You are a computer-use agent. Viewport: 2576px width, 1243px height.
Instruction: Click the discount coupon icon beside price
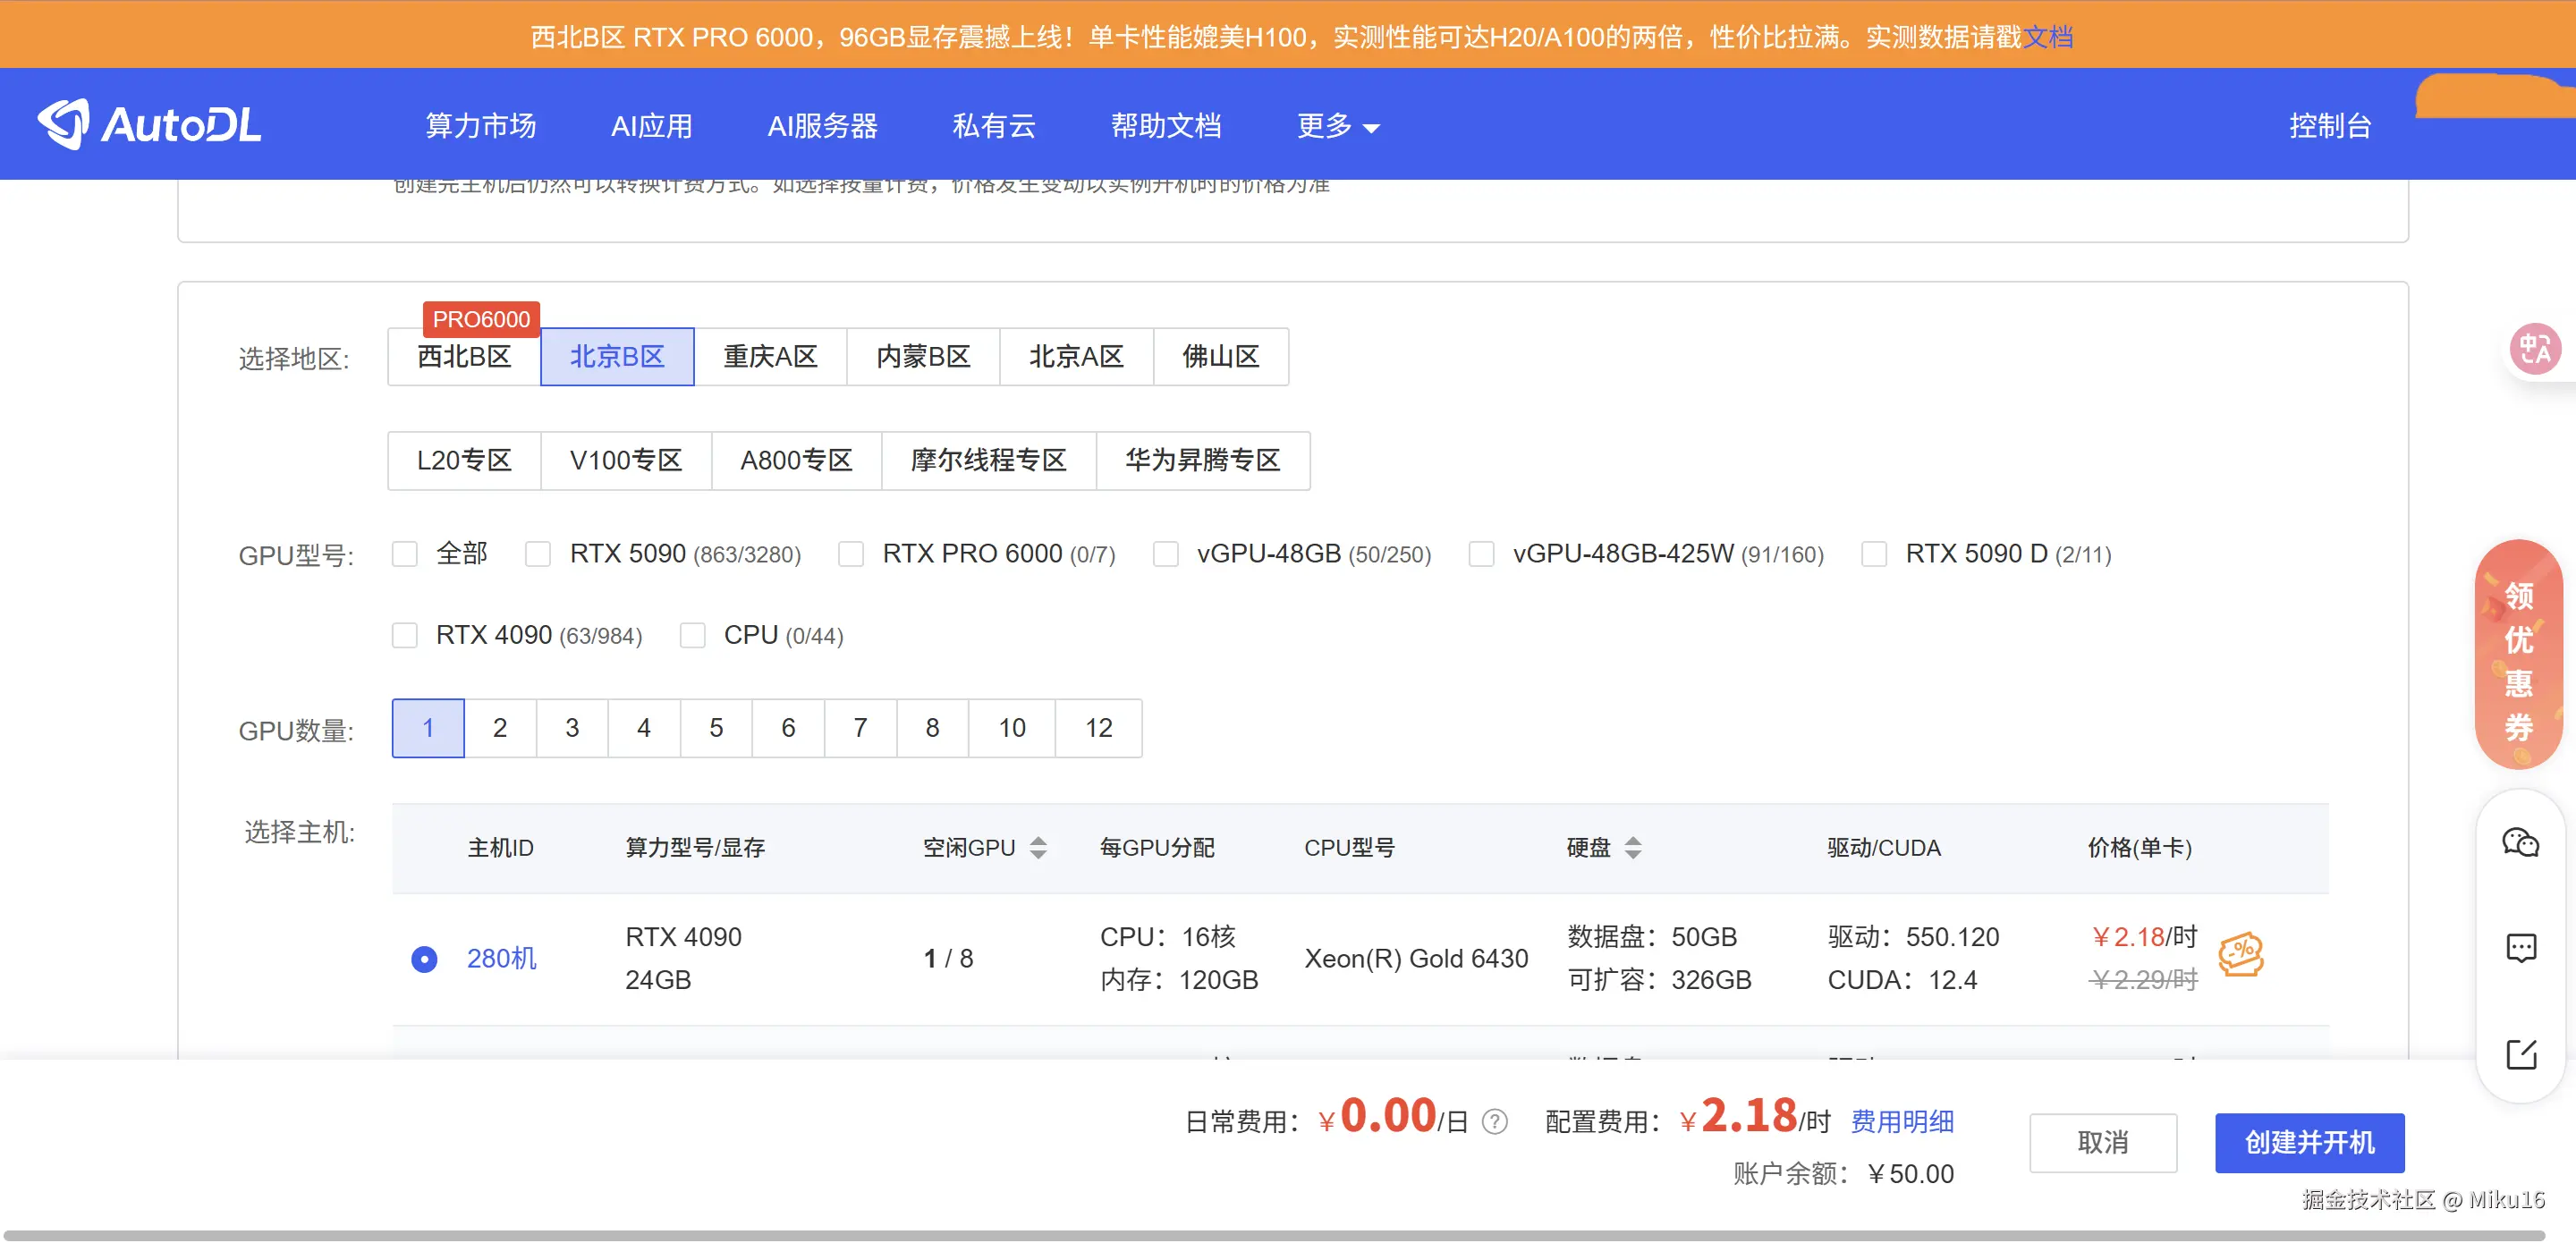pos(2240,955)
